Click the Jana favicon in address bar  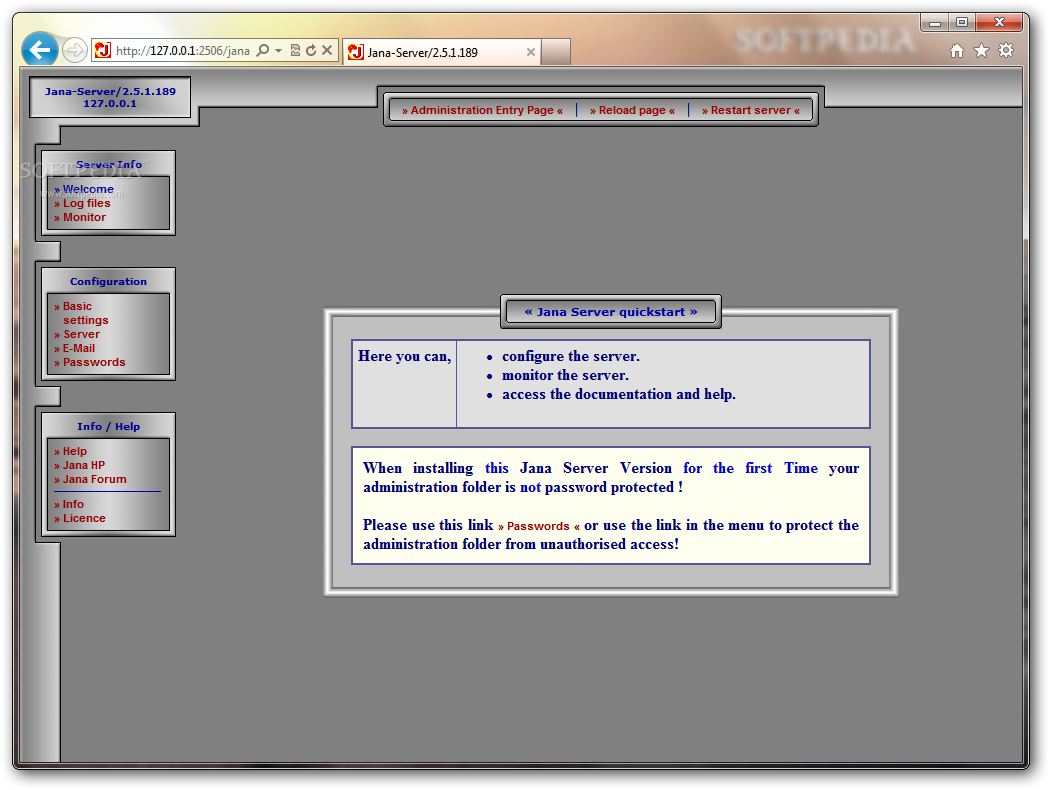click(103, 50)
